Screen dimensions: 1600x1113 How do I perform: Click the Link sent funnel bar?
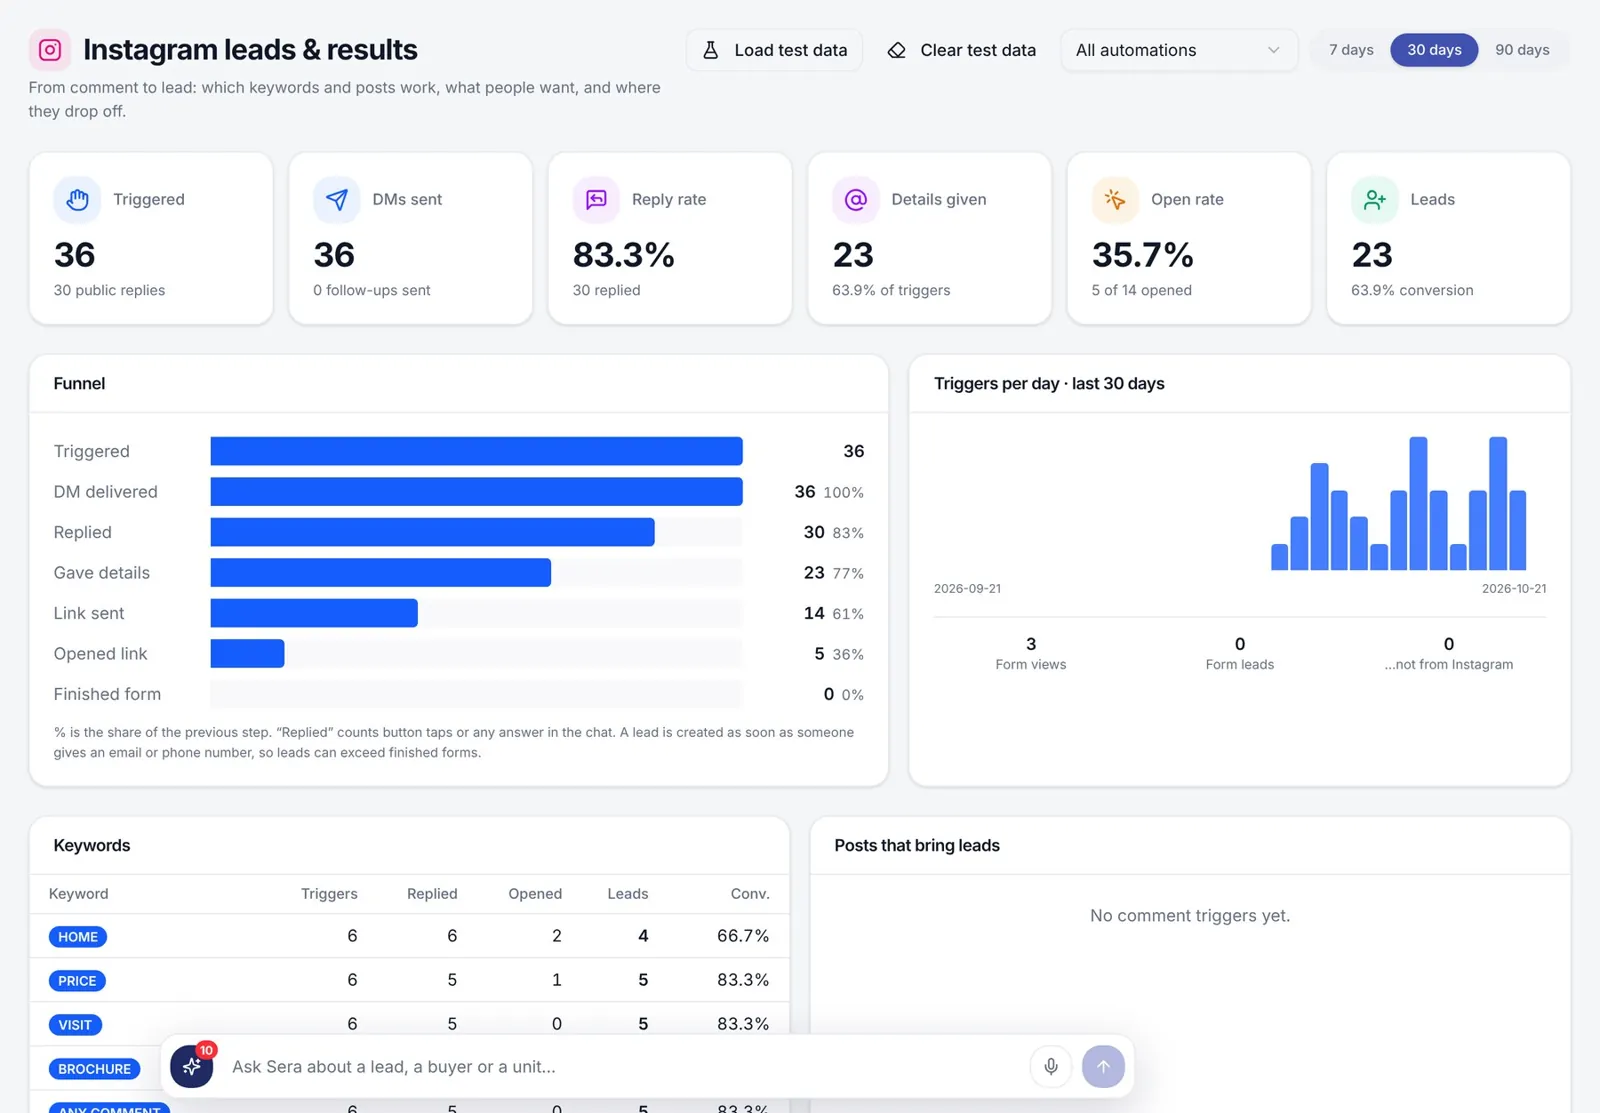[314, 613]
